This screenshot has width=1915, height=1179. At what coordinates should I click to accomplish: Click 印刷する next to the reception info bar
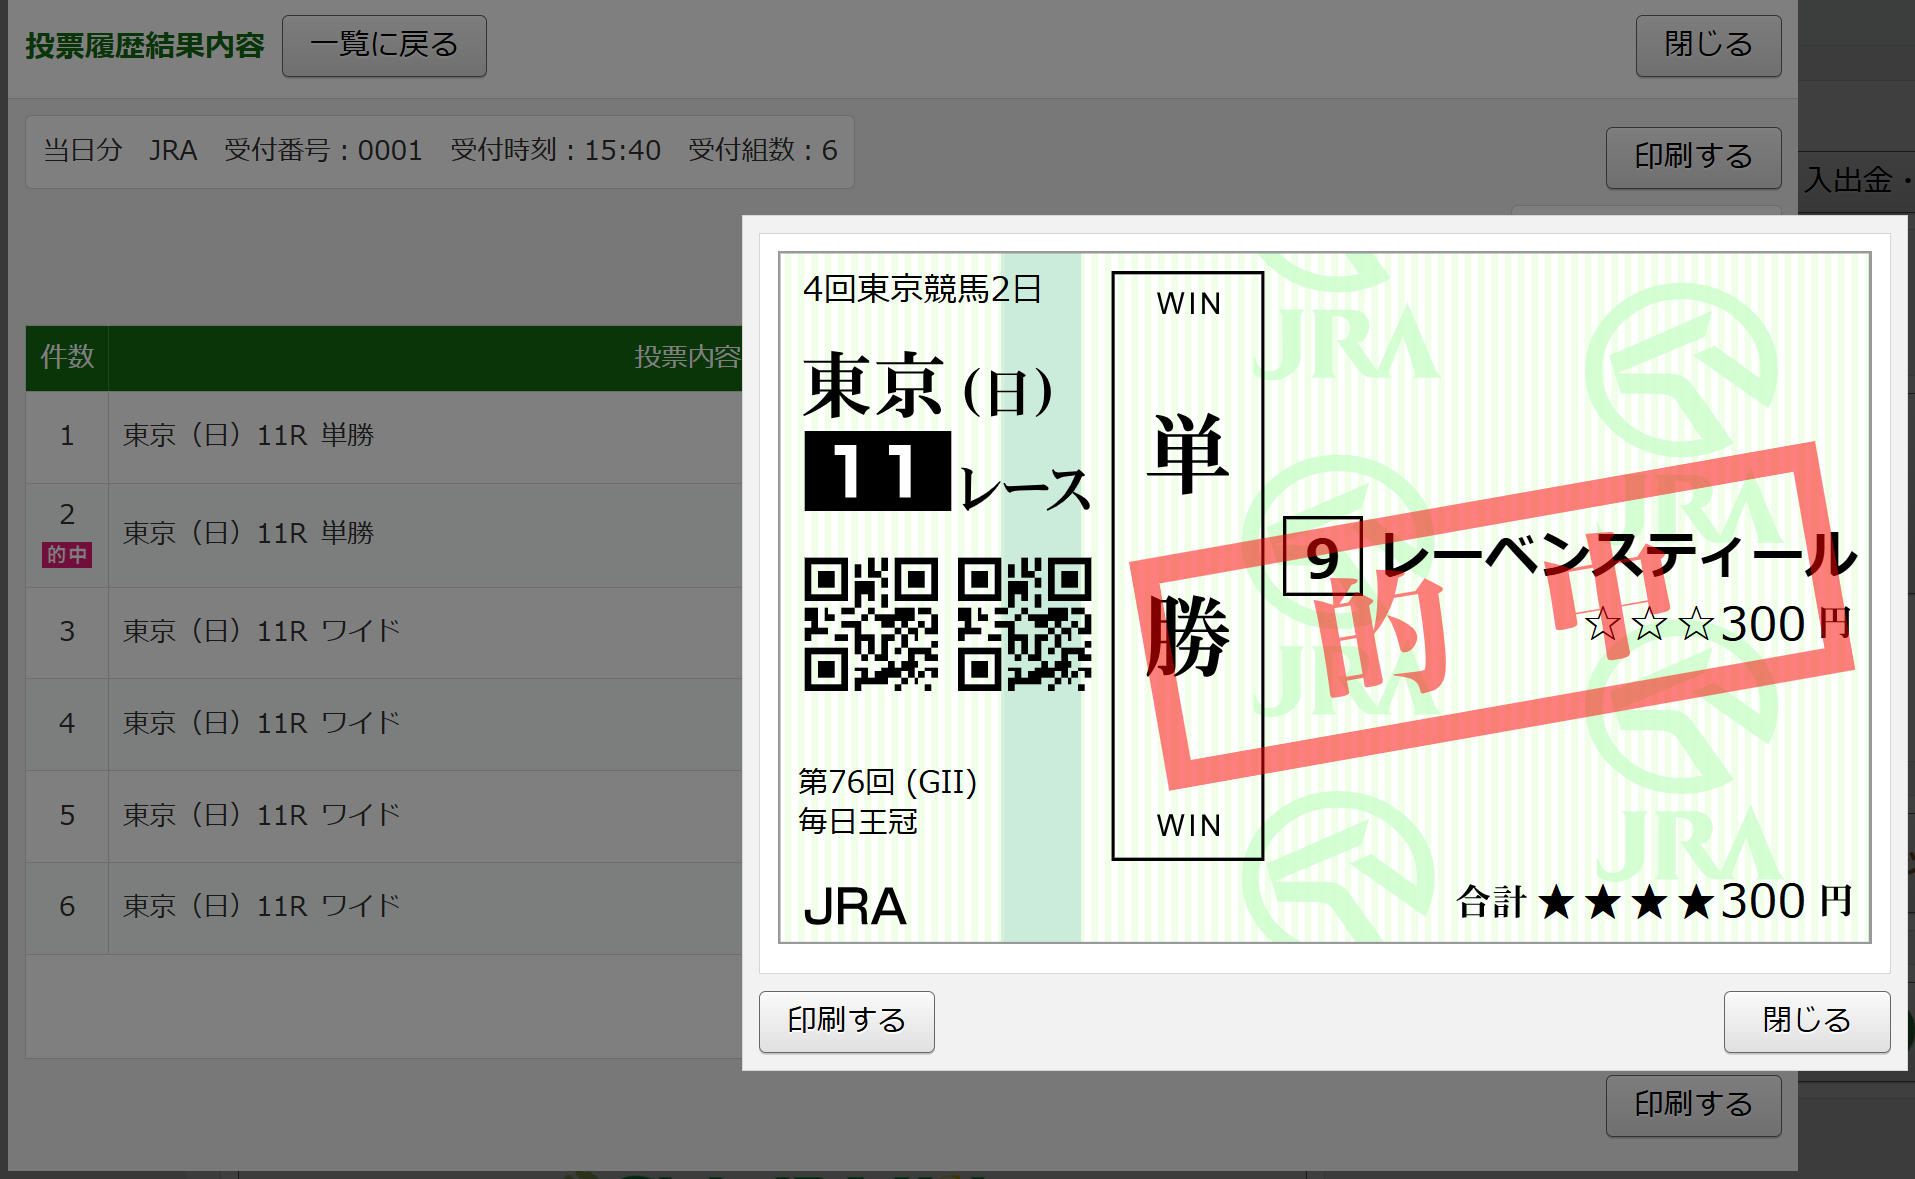1692,157
